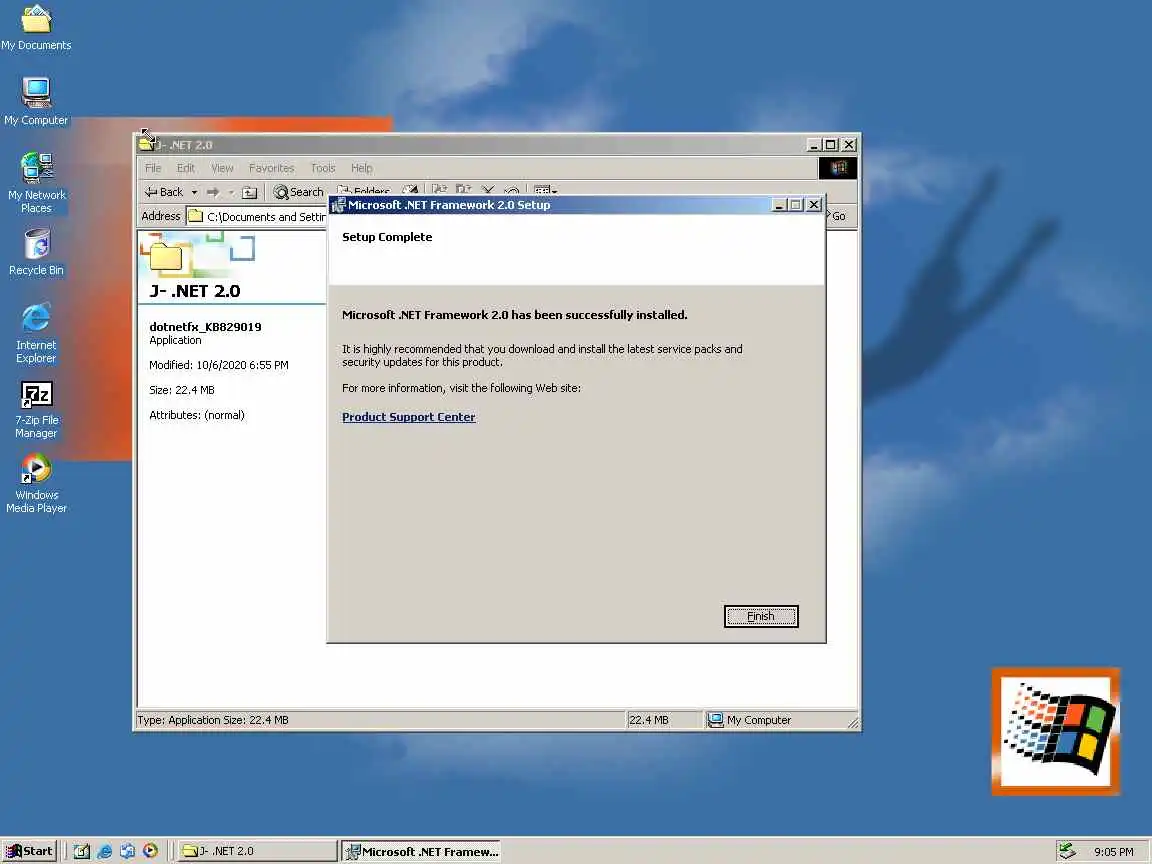Click the Back button in Explorer toolbar
The image size is (1152, 864).
[164, 192]
